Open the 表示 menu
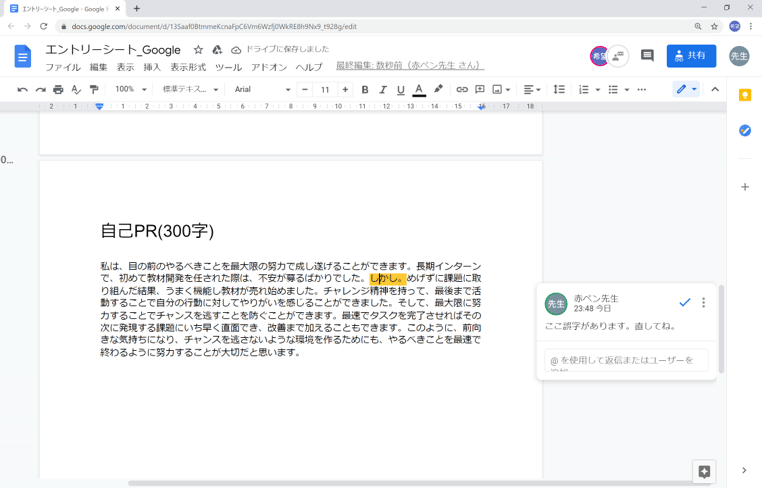The image size is (762, 488). tap(125, 67)
